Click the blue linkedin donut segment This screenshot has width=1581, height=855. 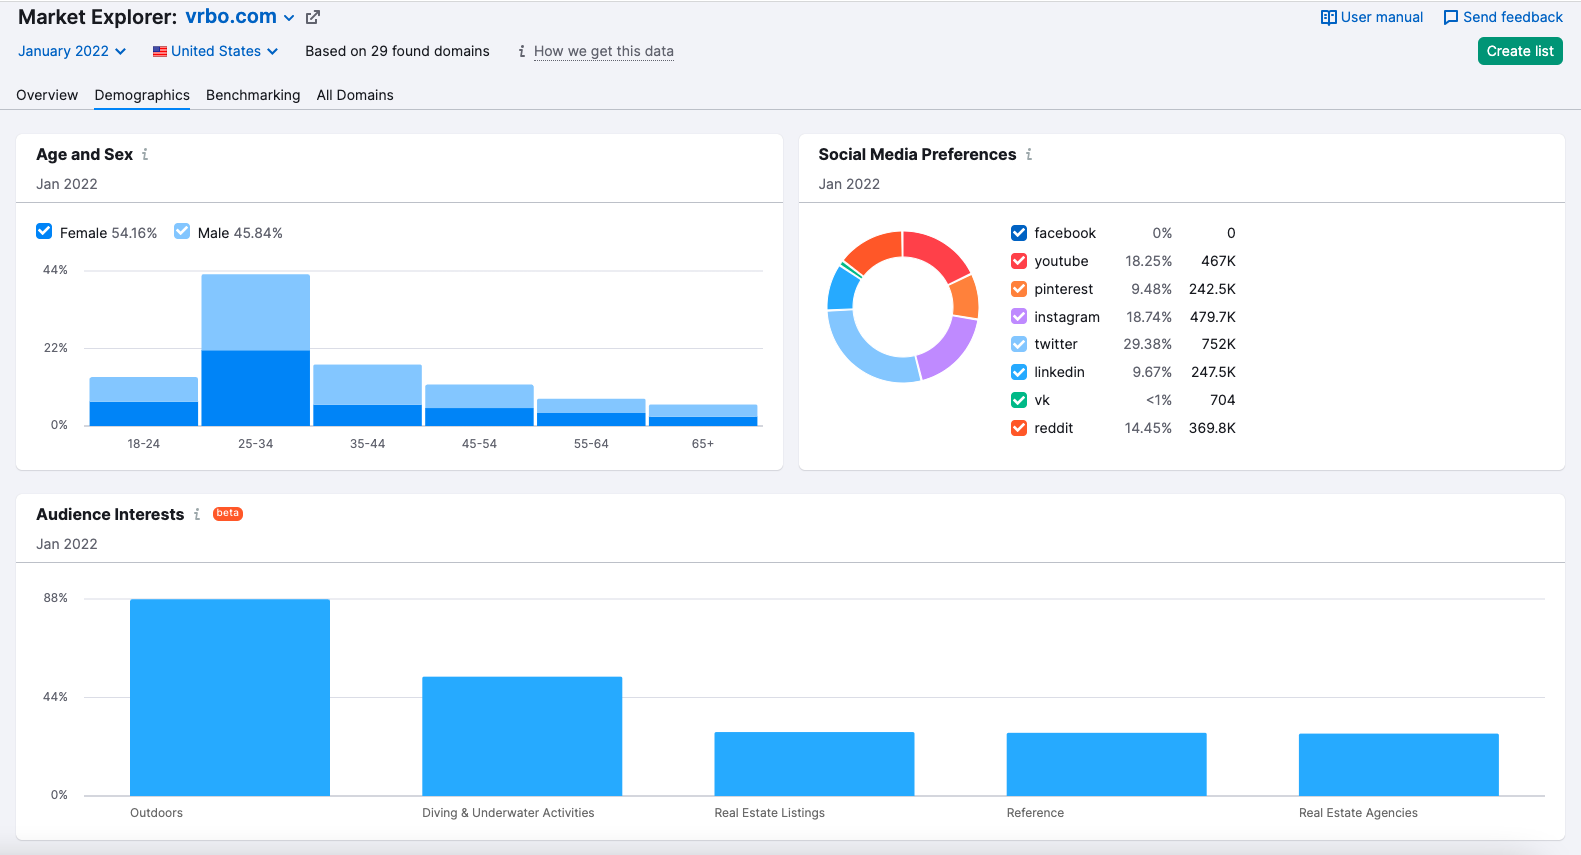coord(842,288)
